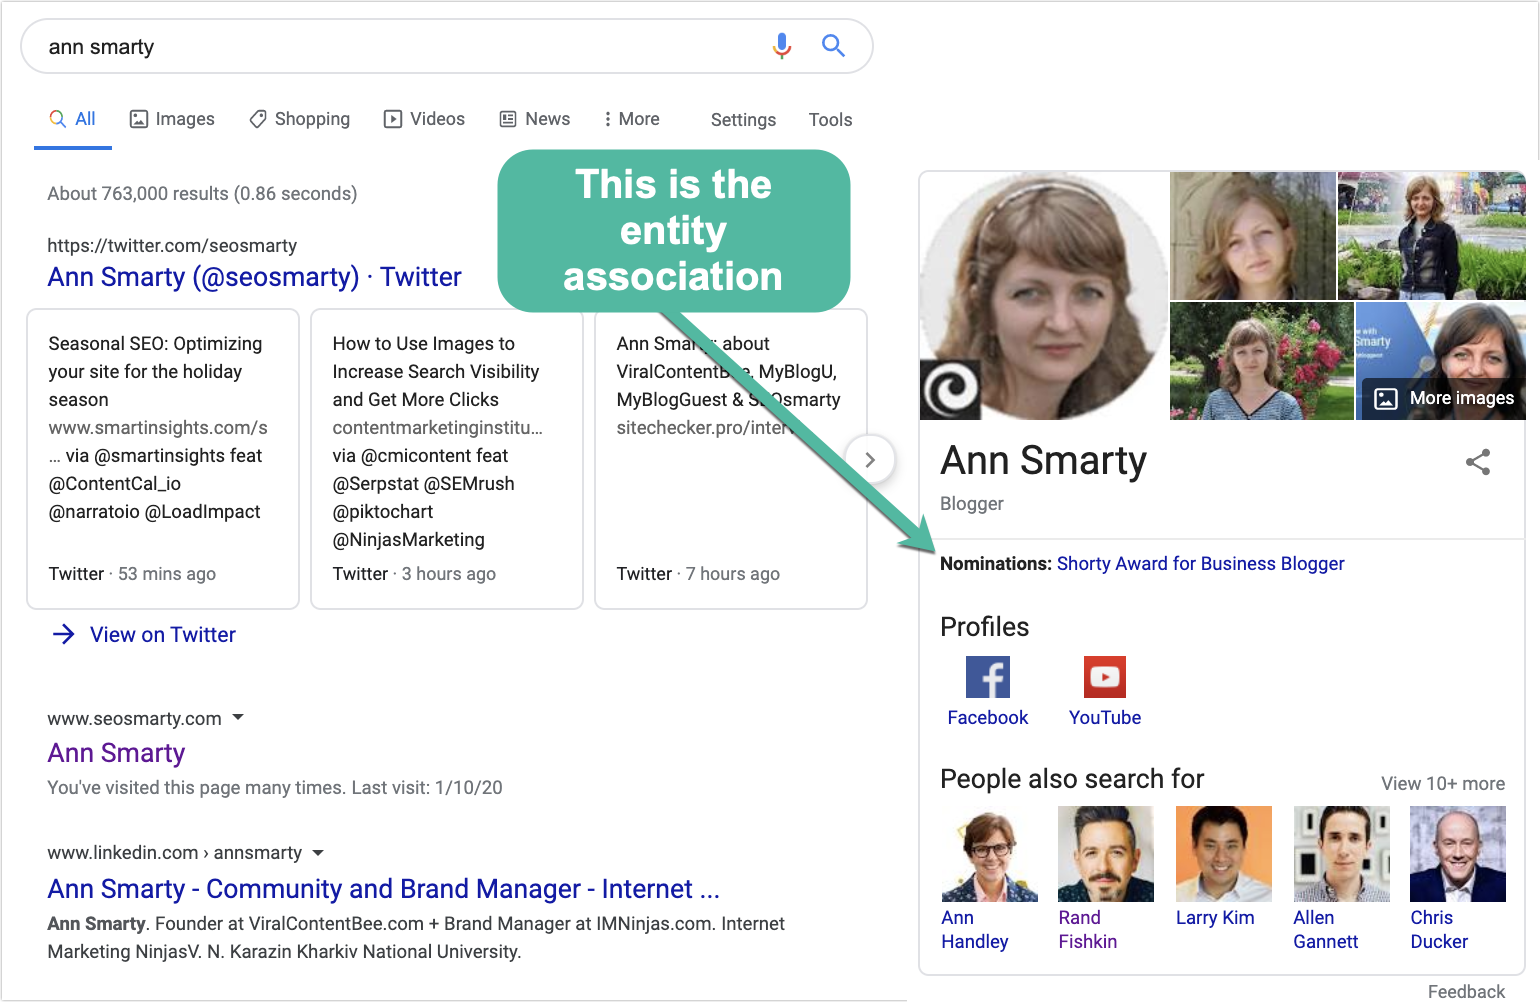Screen dimensions: 1540x1002
Task: Click the search box containing 'ann smarty'
Action: tap(446, 46)
